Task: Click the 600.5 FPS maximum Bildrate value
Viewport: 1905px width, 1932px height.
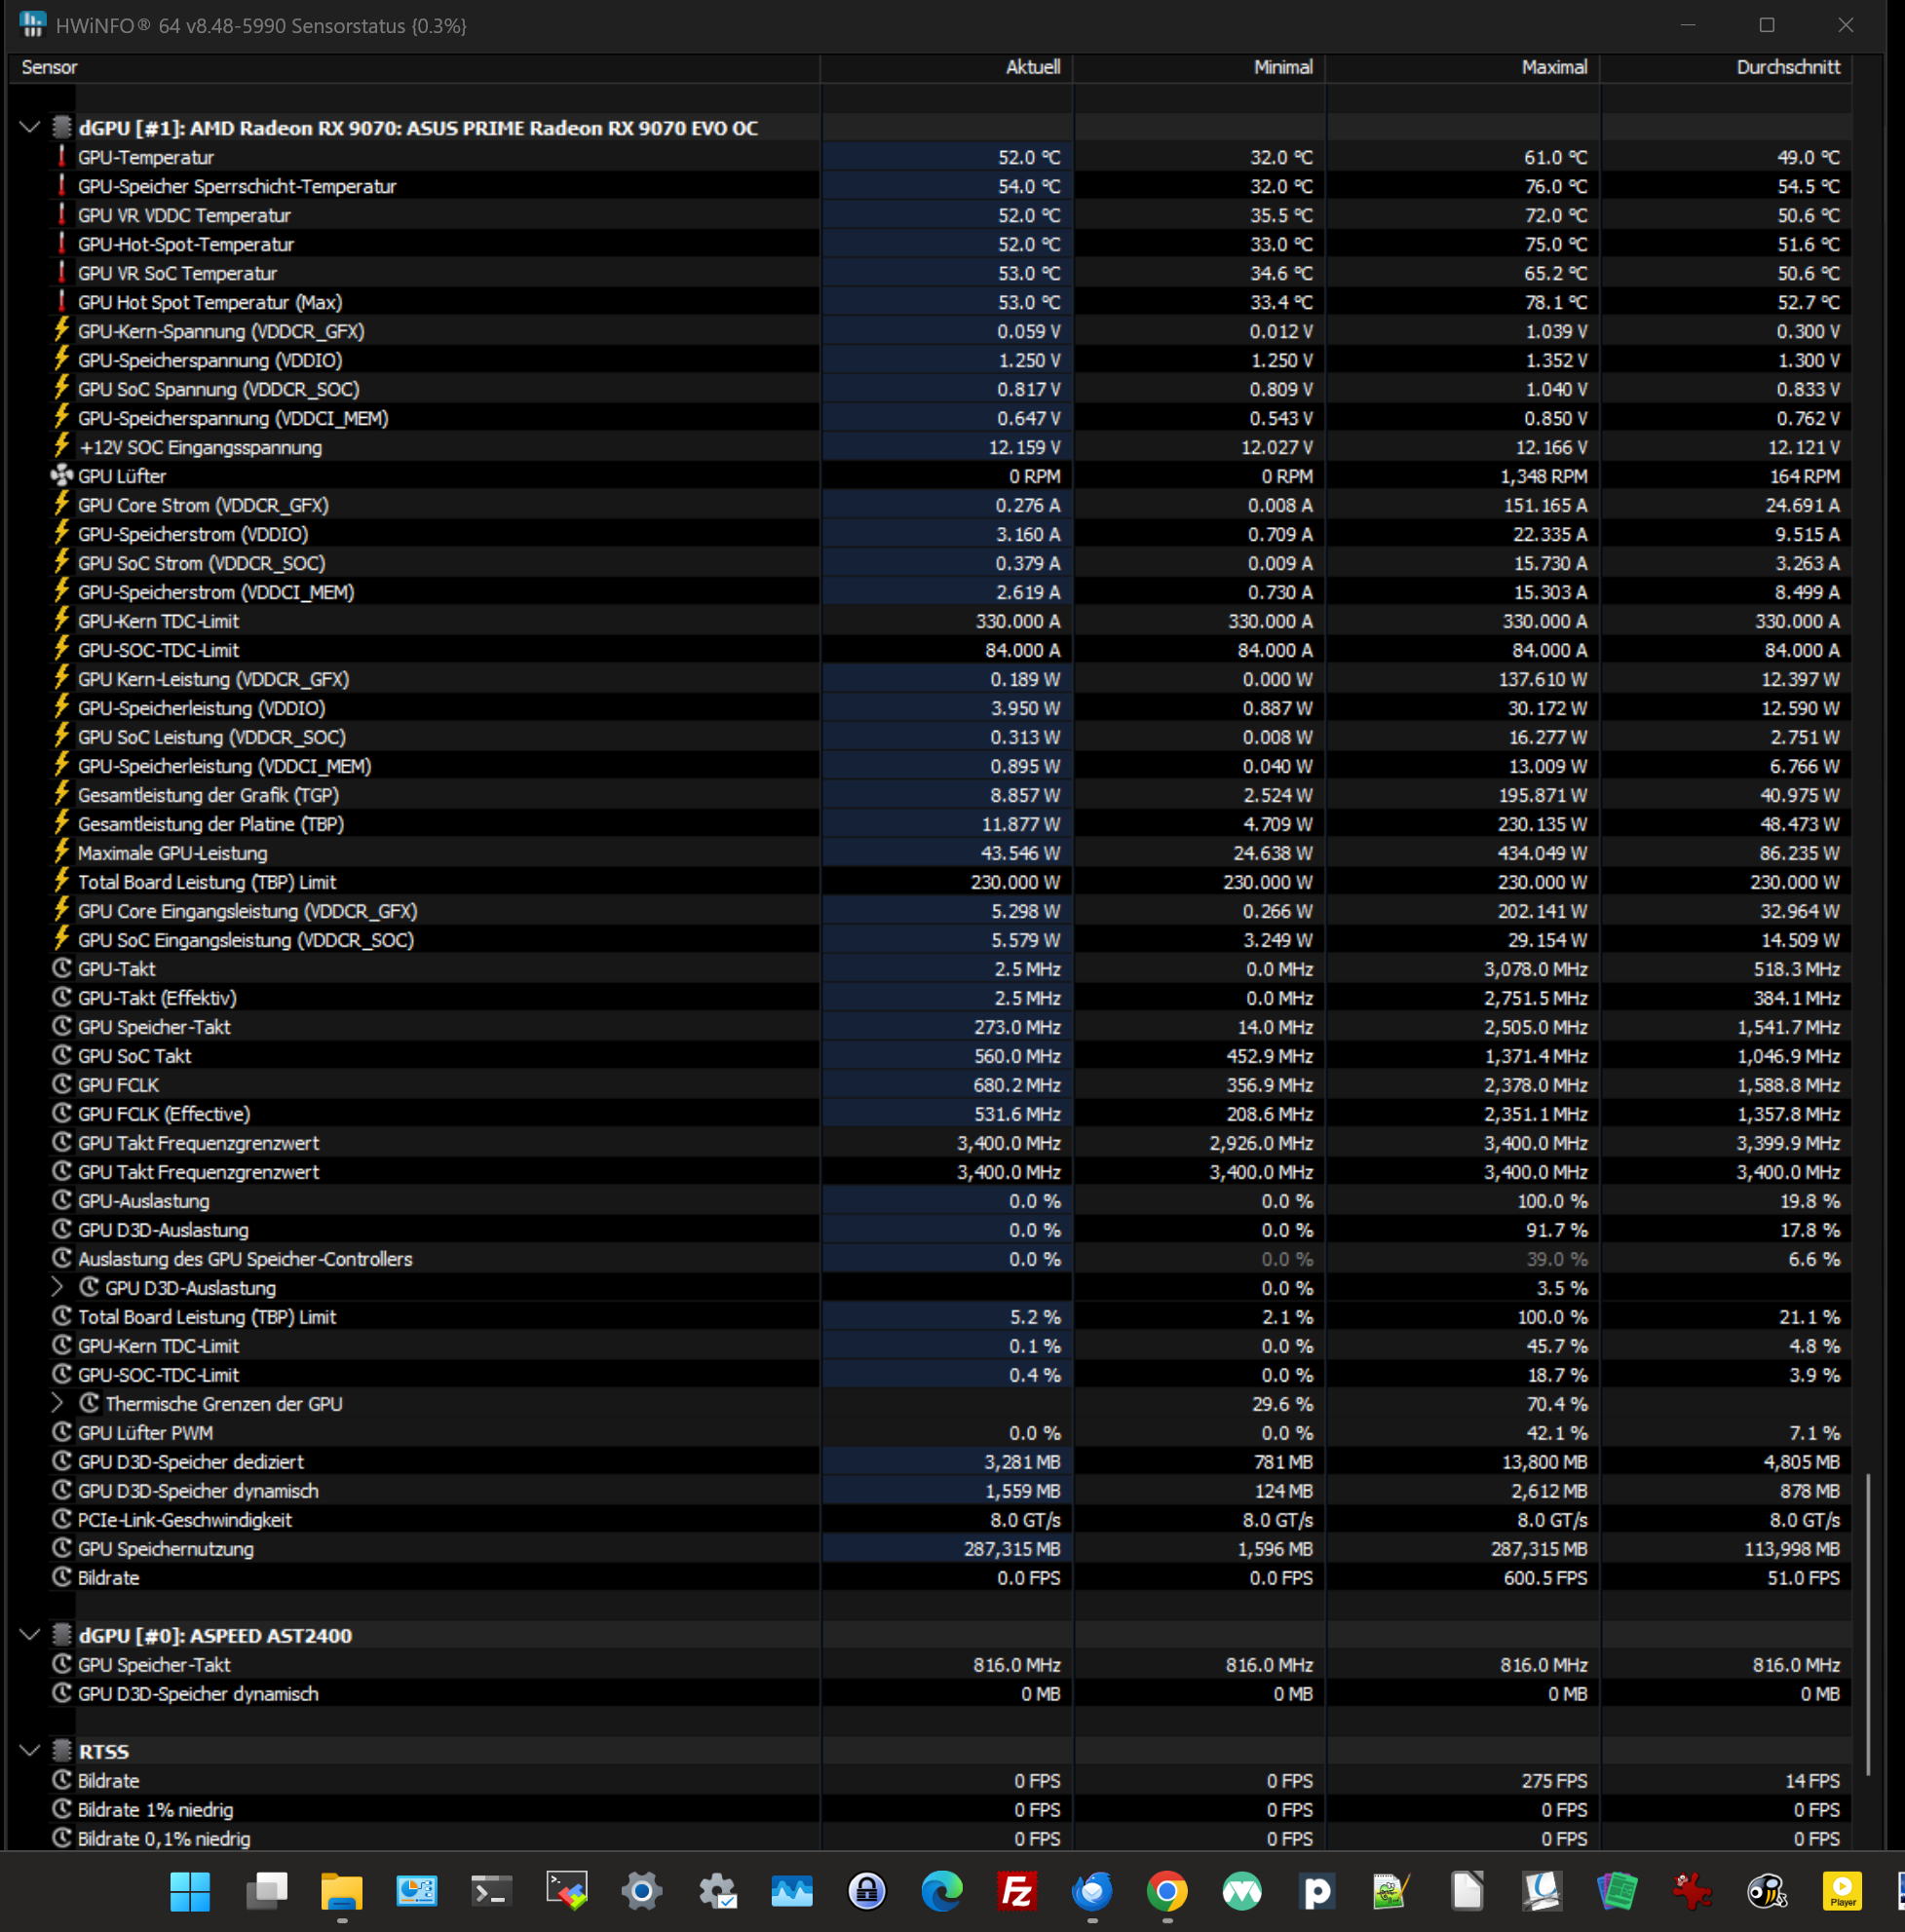Action: (1545, 1578)
